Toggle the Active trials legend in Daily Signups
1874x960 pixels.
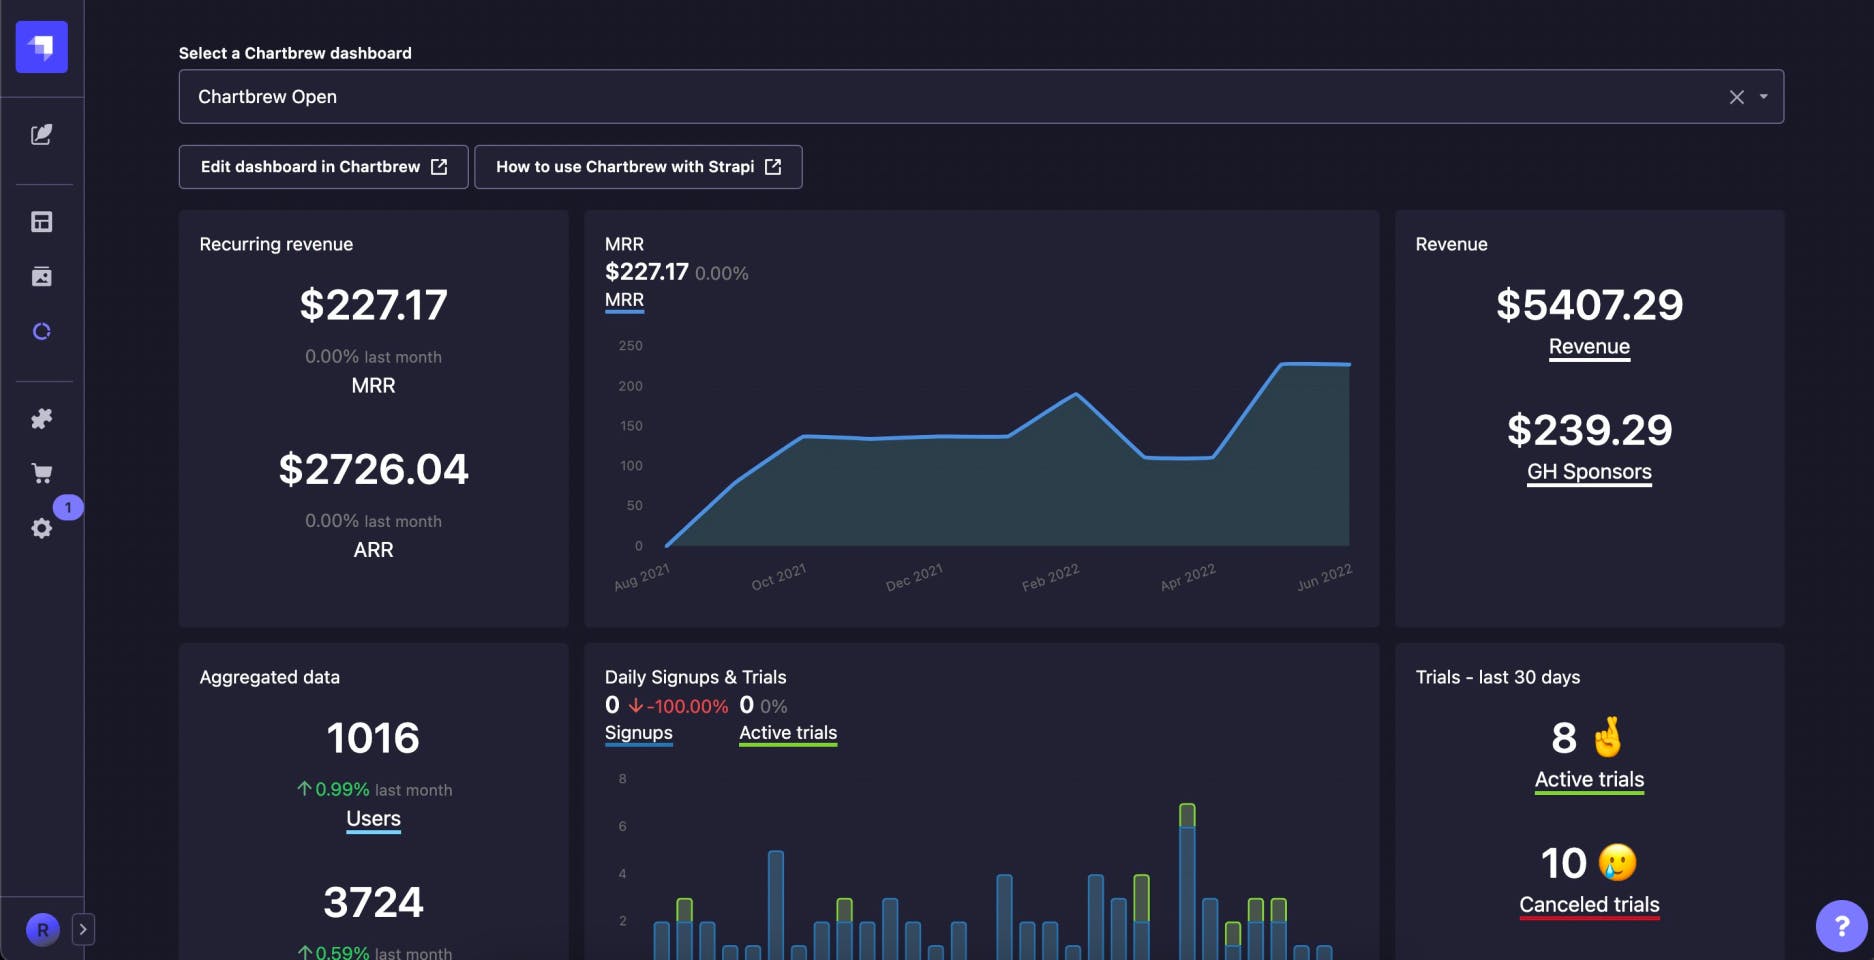point(787,733)
